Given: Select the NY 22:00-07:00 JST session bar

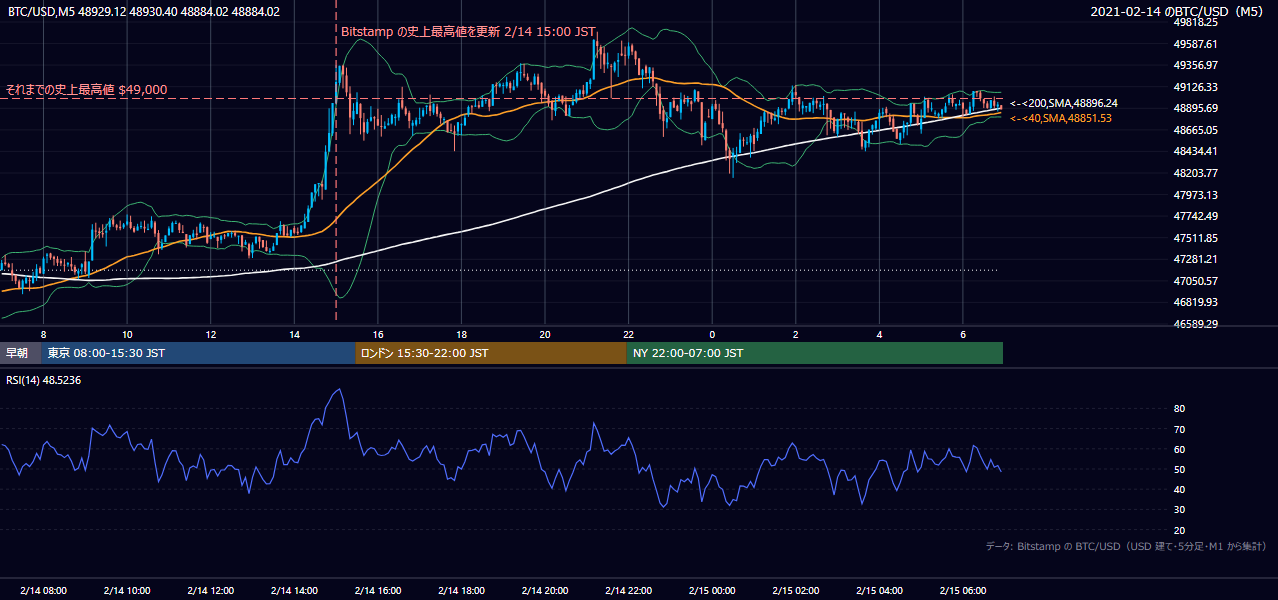Looking at the screenshot, I should pyautogui.click(x=814, y=353).
